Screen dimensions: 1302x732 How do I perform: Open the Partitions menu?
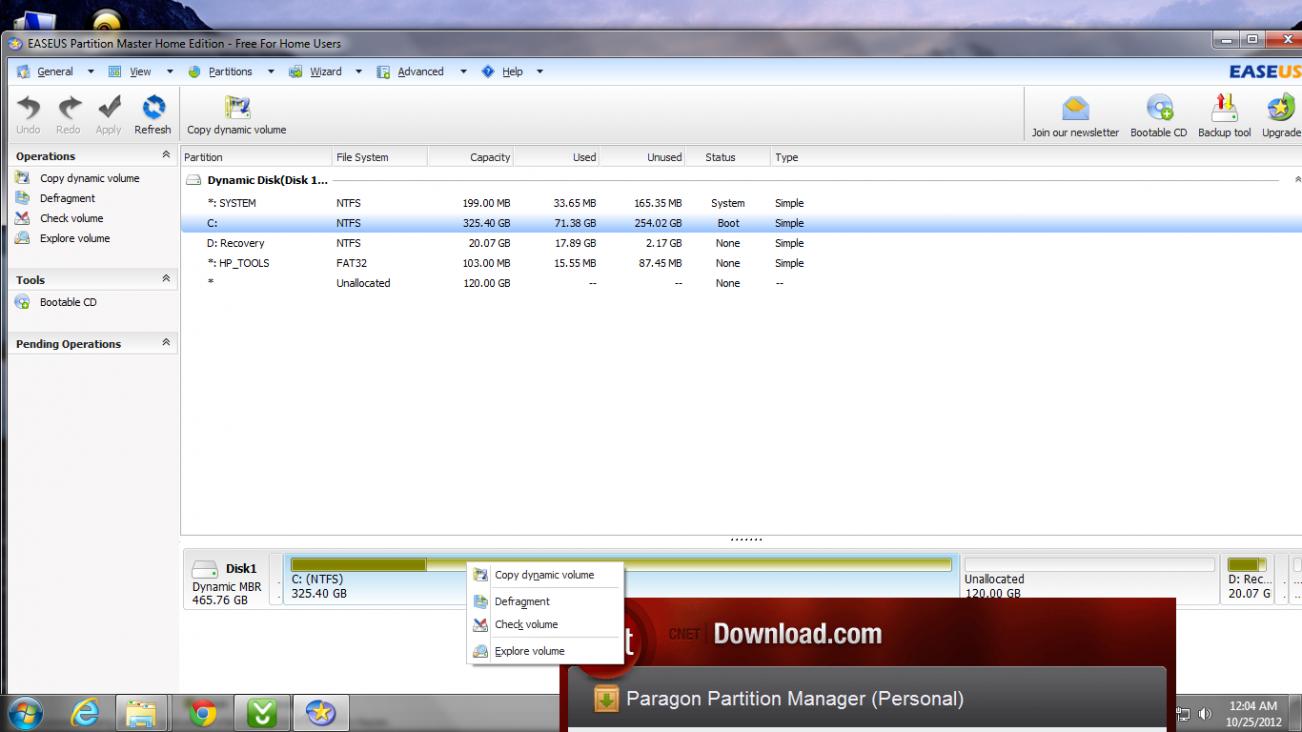point(229,72)
